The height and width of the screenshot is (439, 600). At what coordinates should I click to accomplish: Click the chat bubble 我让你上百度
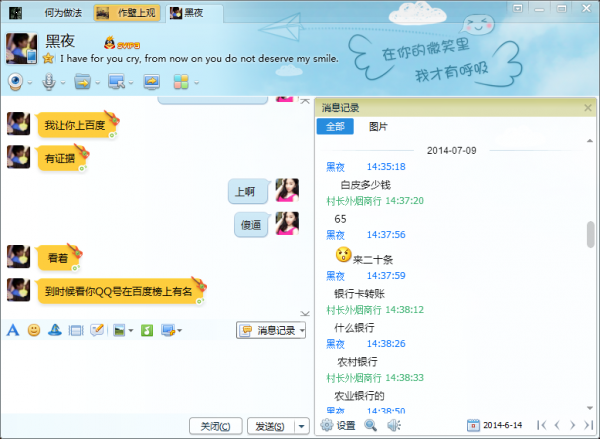75,125
